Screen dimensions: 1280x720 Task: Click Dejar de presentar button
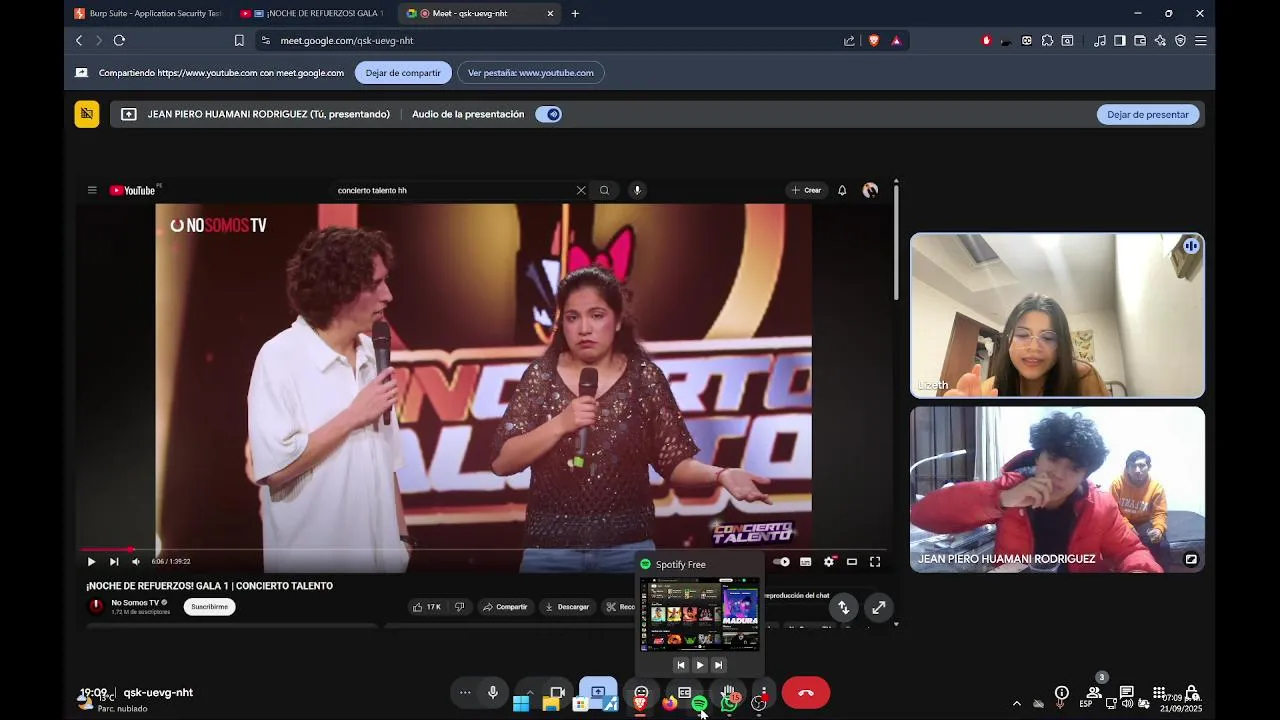(x=1148, y=114)
